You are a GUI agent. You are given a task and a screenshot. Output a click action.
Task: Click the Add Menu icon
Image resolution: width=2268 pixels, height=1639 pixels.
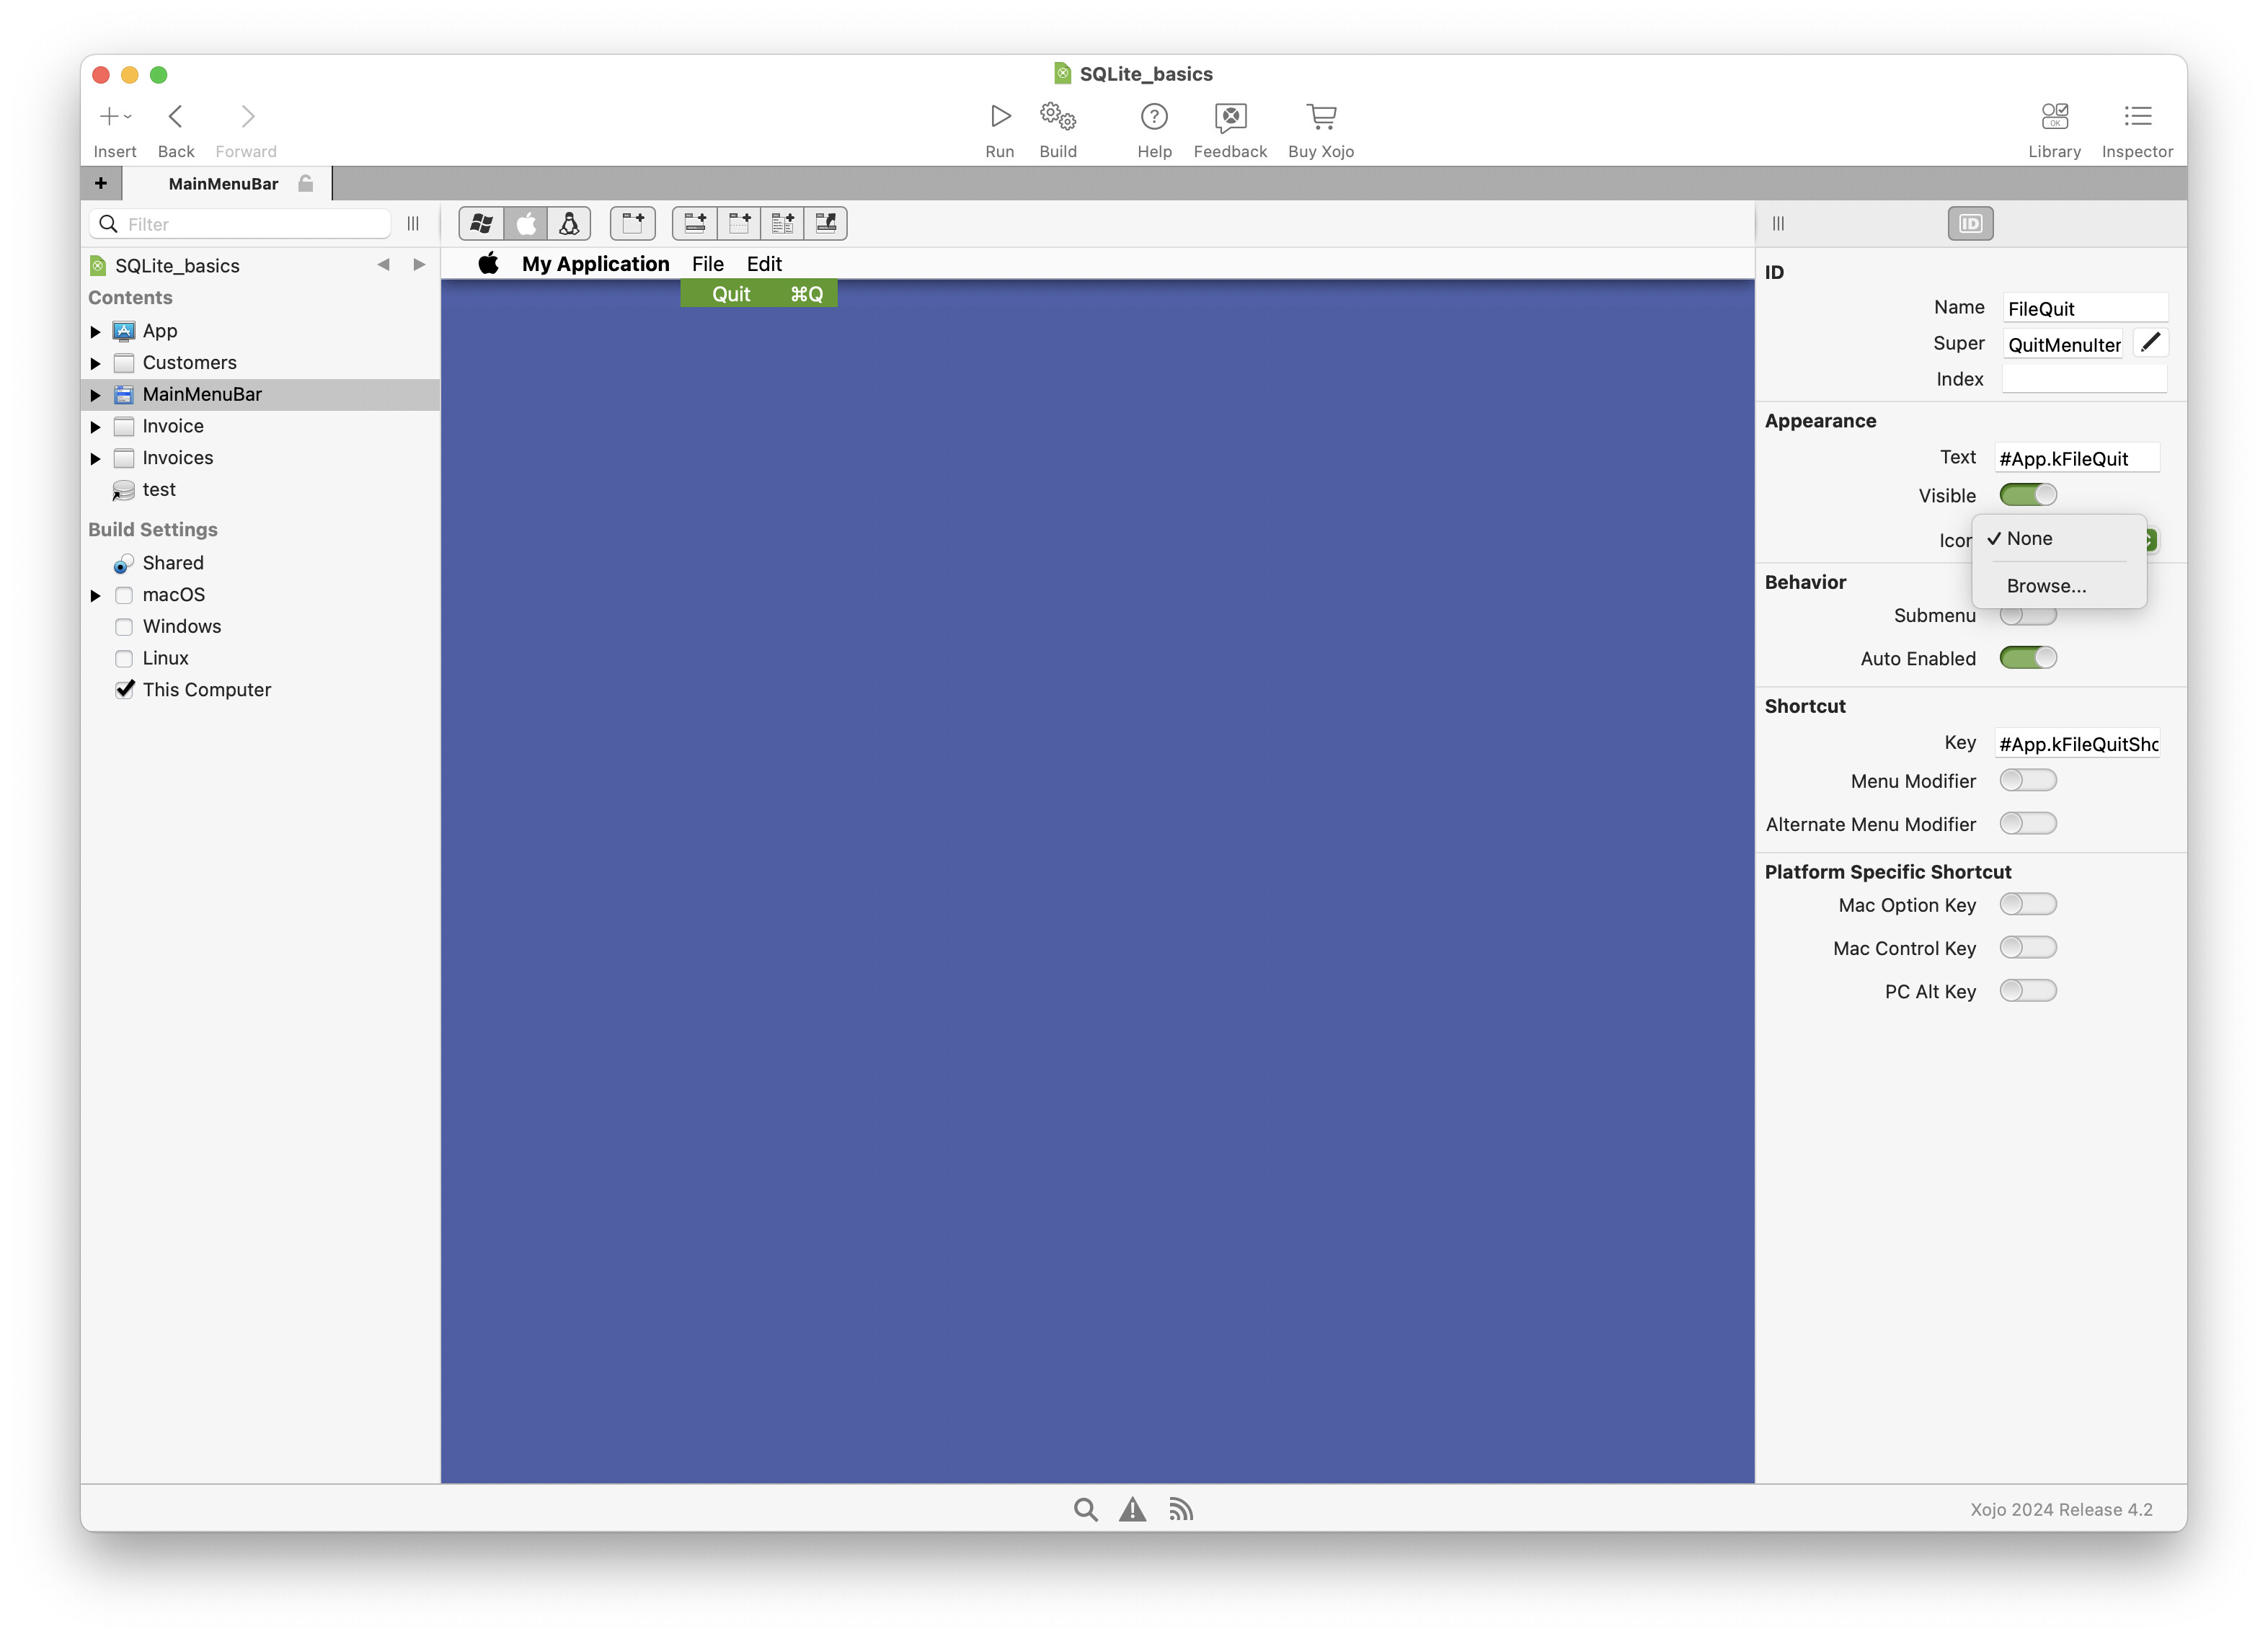pyautogui.click(x=633, y=223)
